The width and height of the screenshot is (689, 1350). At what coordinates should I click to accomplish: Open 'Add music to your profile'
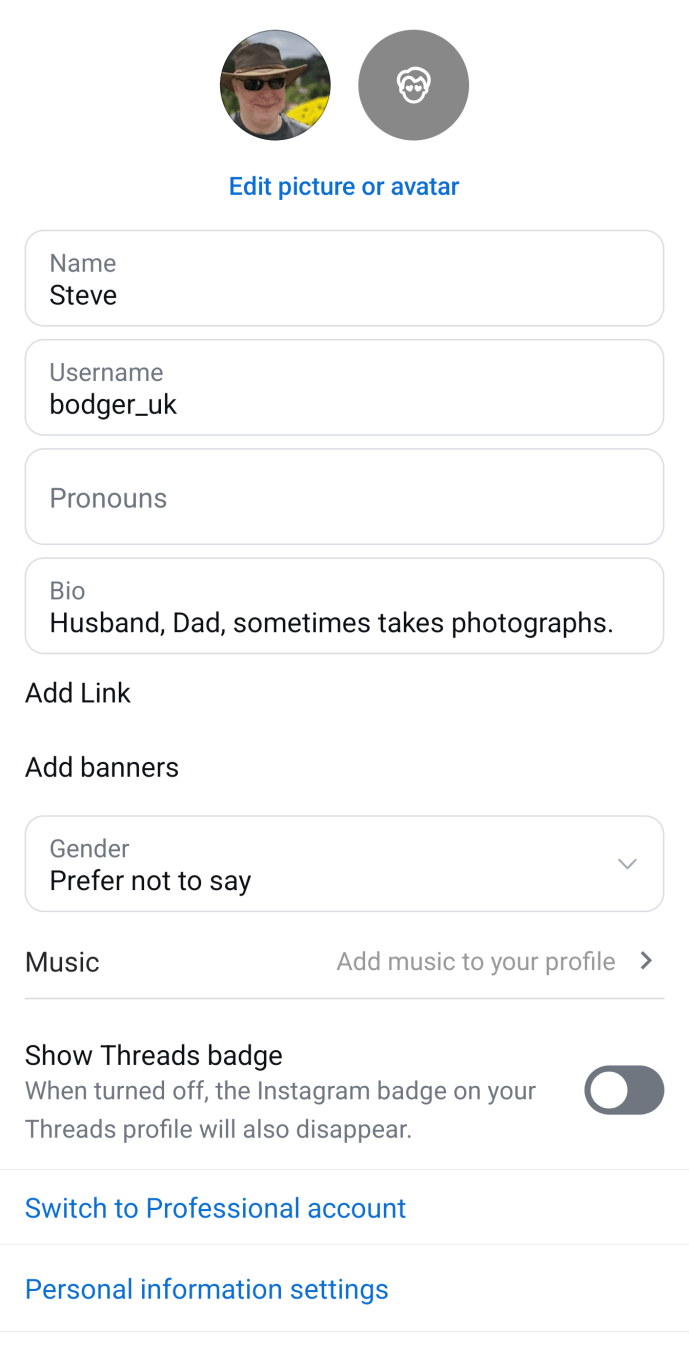476,962
